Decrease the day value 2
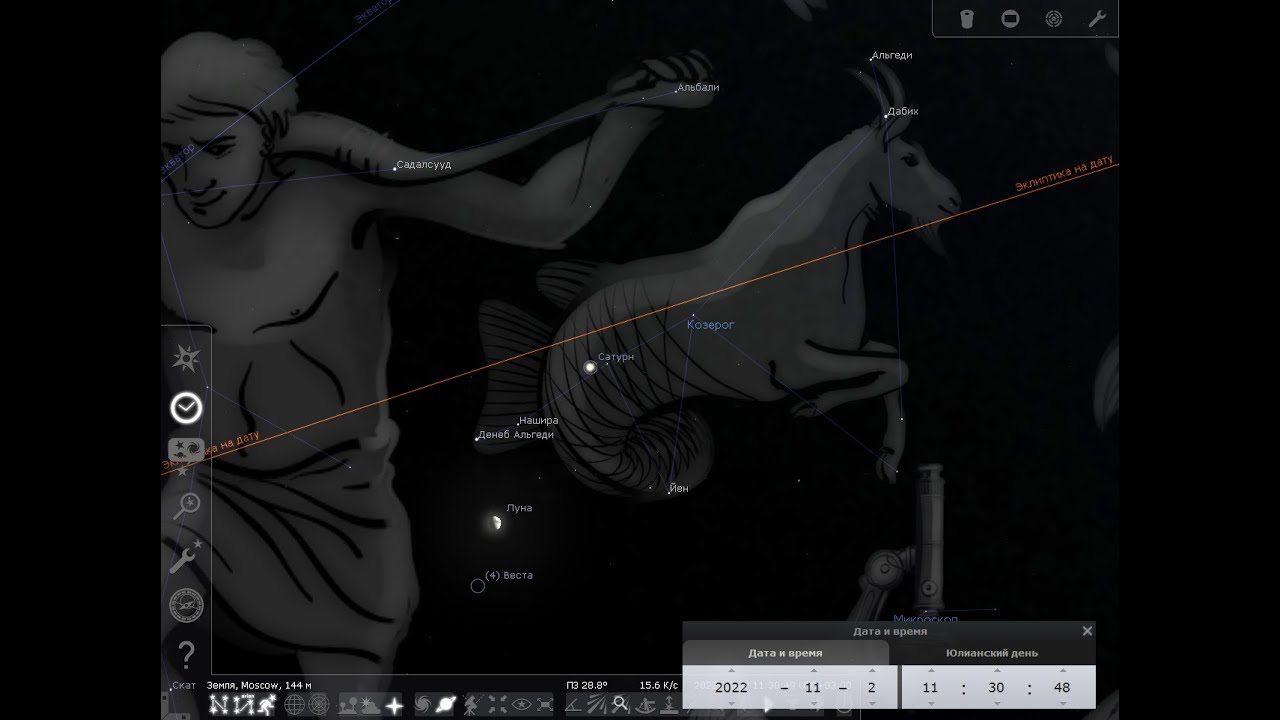Screen dimensions: 1280x720 tap(872, 704)
